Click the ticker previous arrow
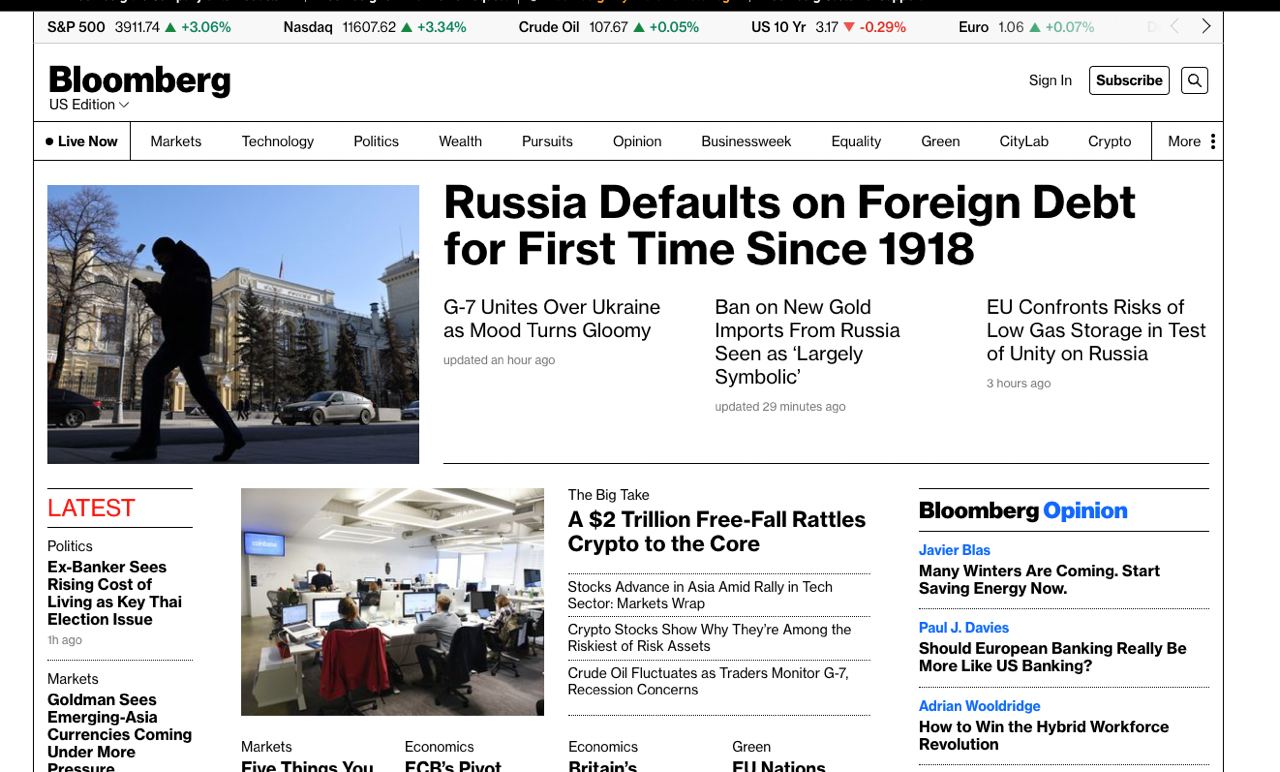Viewport: 1280px width, 772px height. pos(1175,27)
